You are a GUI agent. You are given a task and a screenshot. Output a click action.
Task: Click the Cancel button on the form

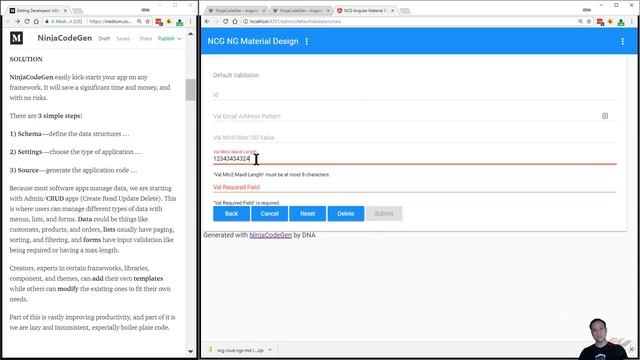[269, 213]
